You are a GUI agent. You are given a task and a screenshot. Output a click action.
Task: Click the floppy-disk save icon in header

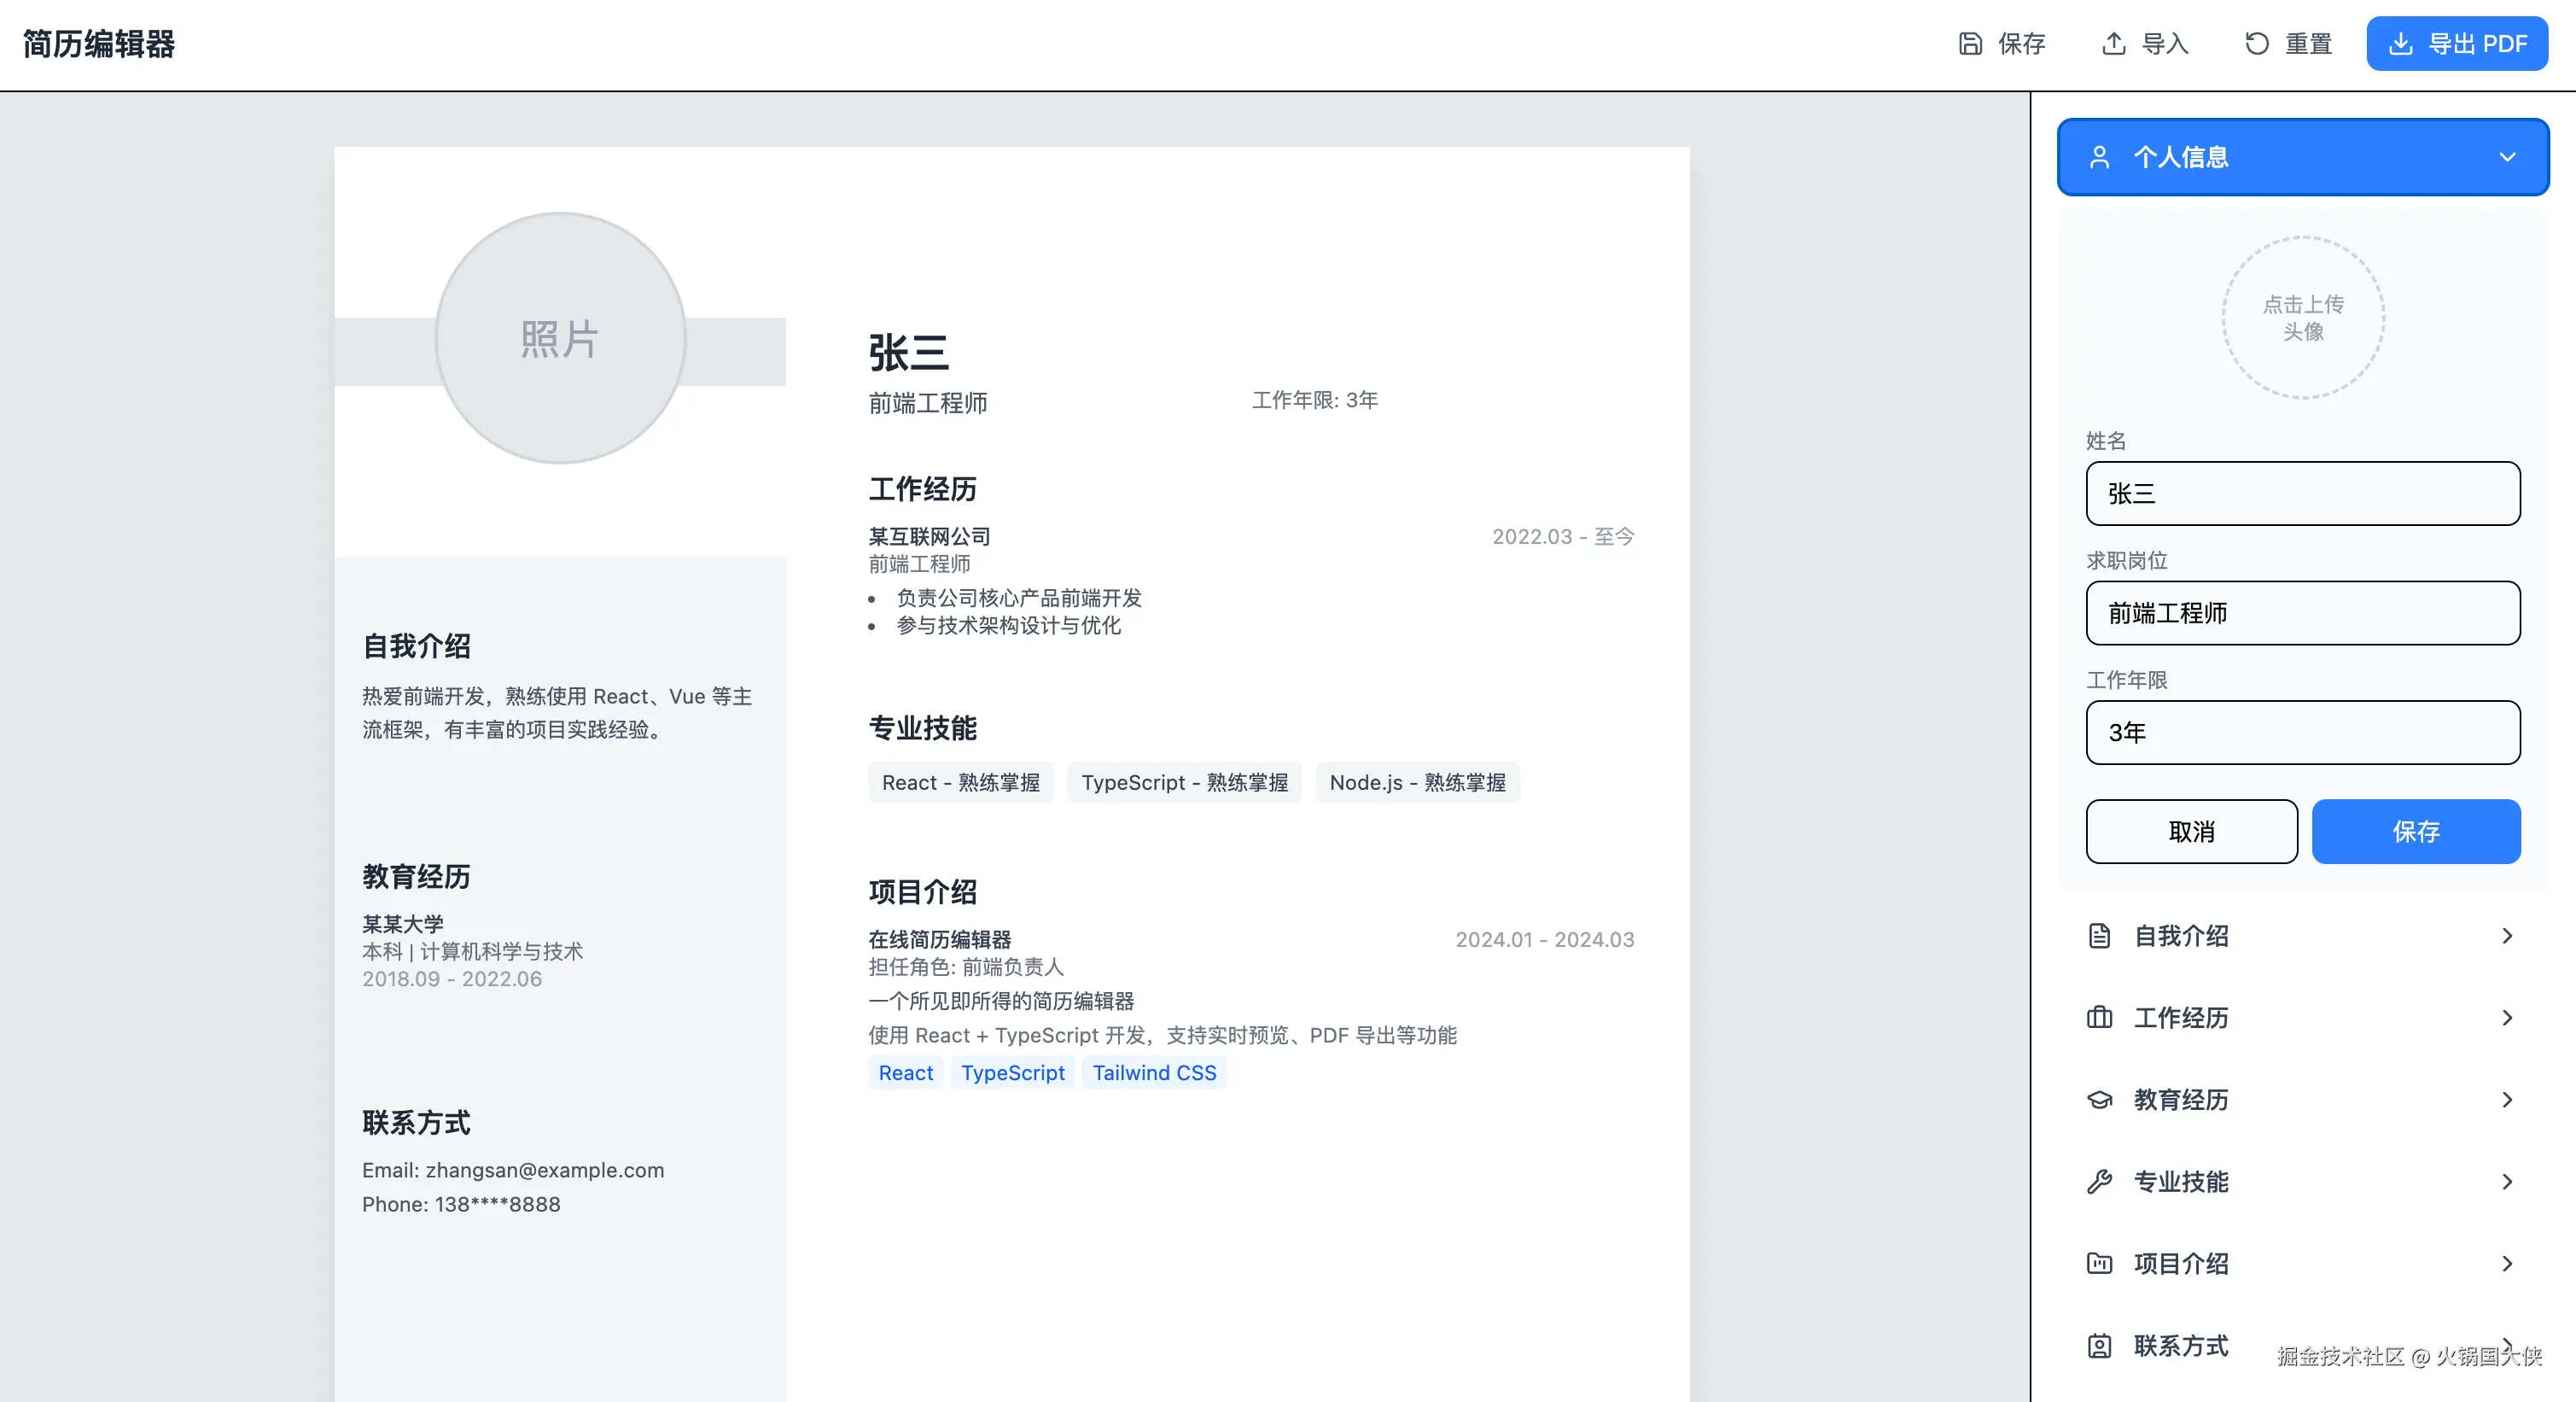coord(1969,44)
